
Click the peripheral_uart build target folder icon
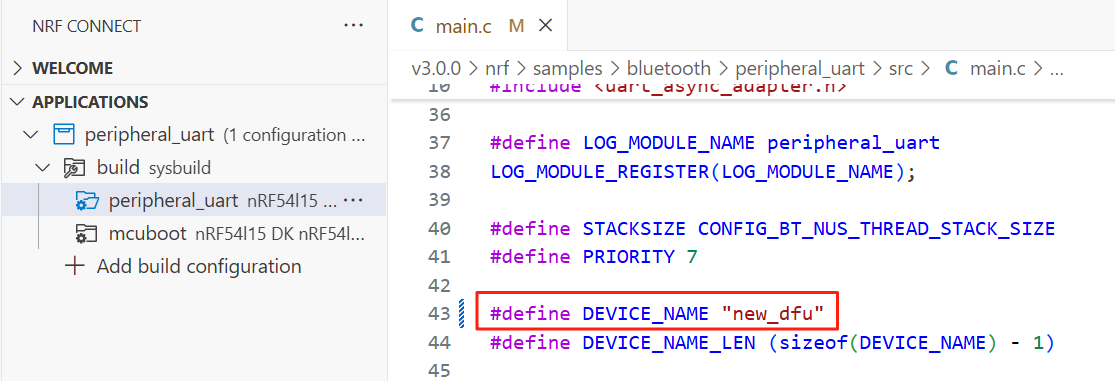[x=87, y=201]
